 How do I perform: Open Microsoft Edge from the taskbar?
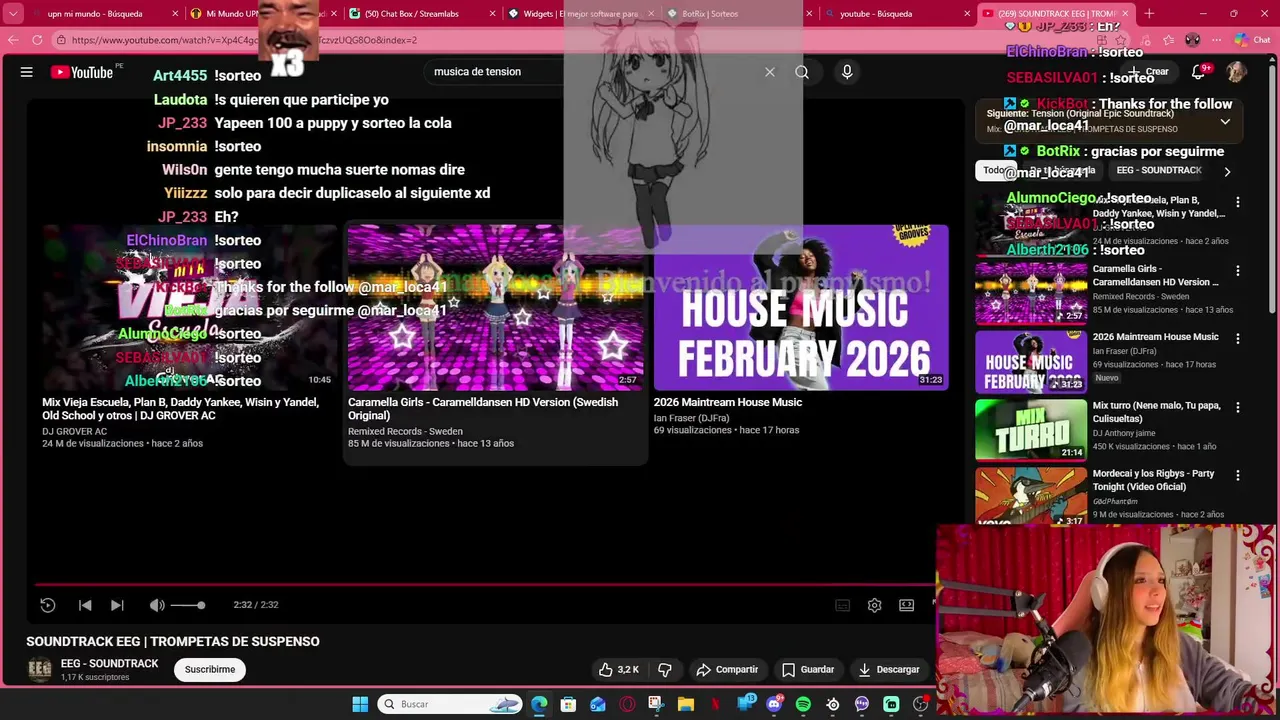tap(540, 704)
